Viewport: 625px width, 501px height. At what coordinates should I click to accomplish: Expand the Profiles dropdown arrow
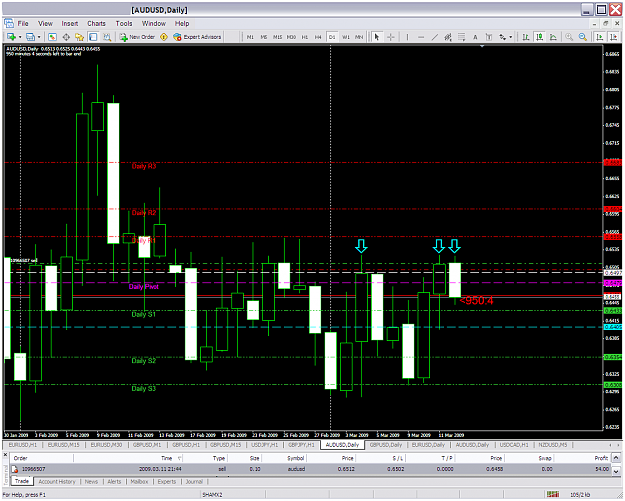click(x=39, y=37)
